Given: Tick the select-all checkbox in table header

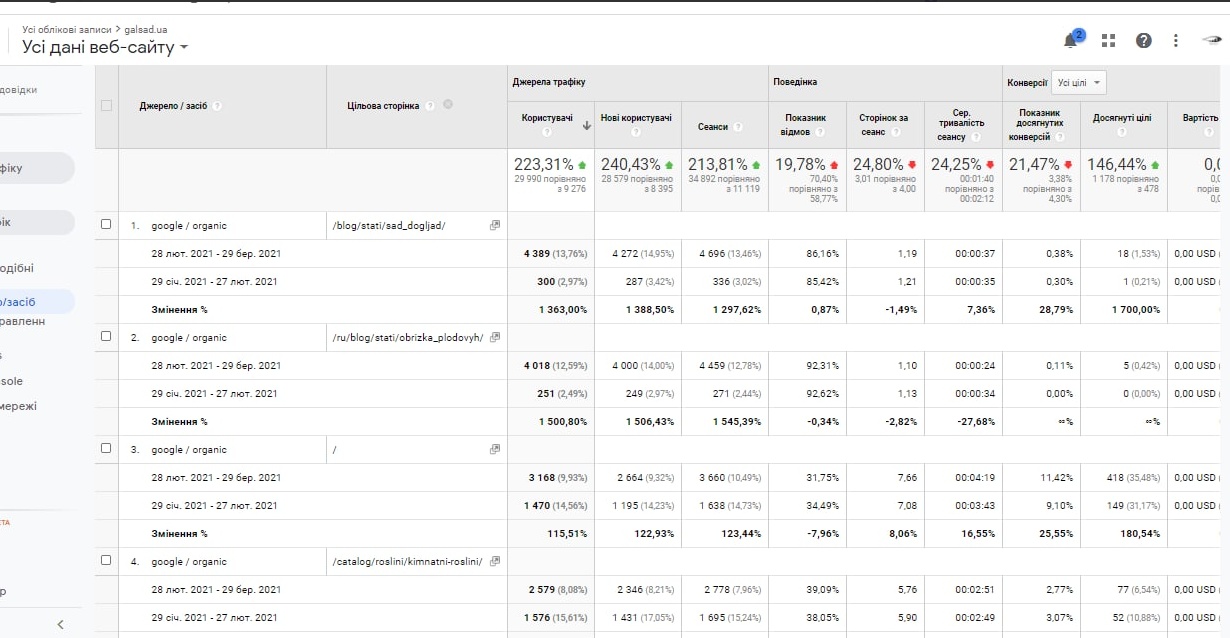Looking at the screenshot, I should 106,106.
